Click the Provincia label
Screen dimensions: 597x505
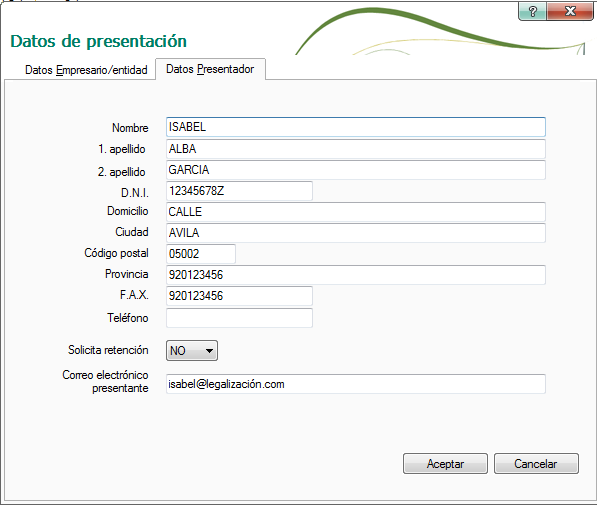tap(126, 274)
